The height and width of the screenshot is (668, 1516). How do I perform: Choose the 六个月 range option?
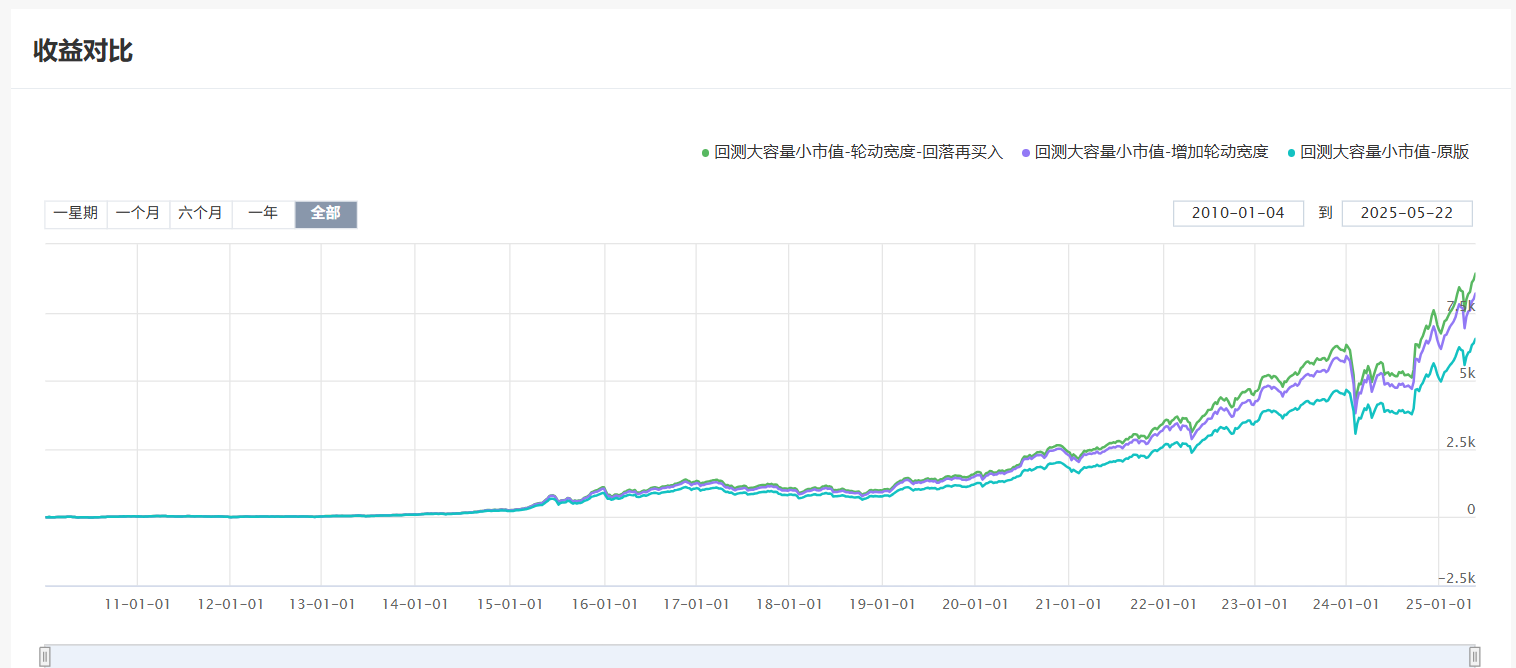[x=201, y=214]
